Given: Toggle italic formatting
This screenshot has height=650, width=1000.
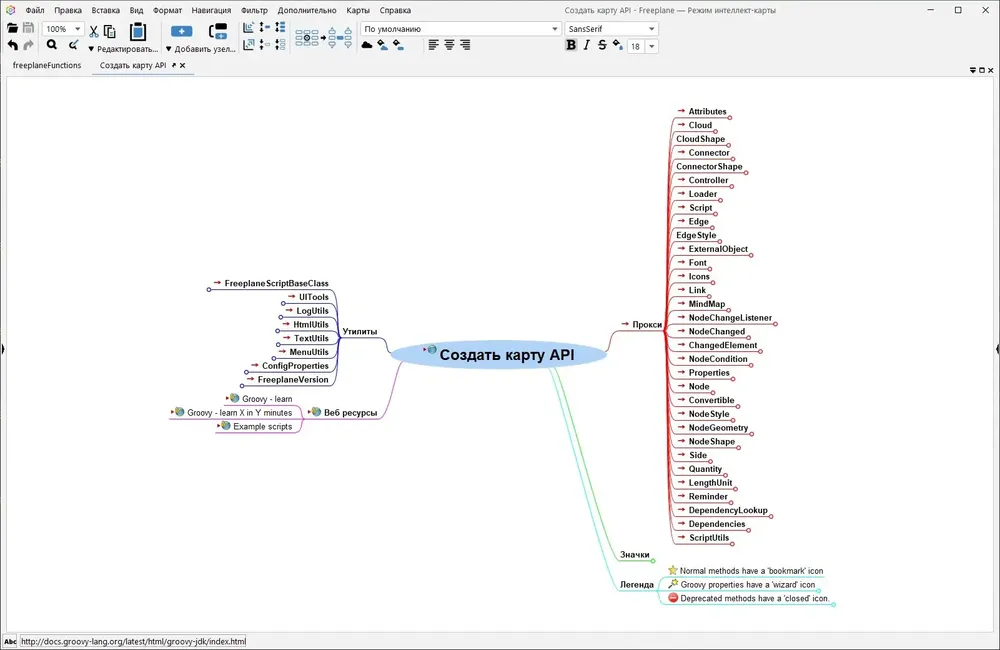Looking at the screenshot, I should pos(587,45).
